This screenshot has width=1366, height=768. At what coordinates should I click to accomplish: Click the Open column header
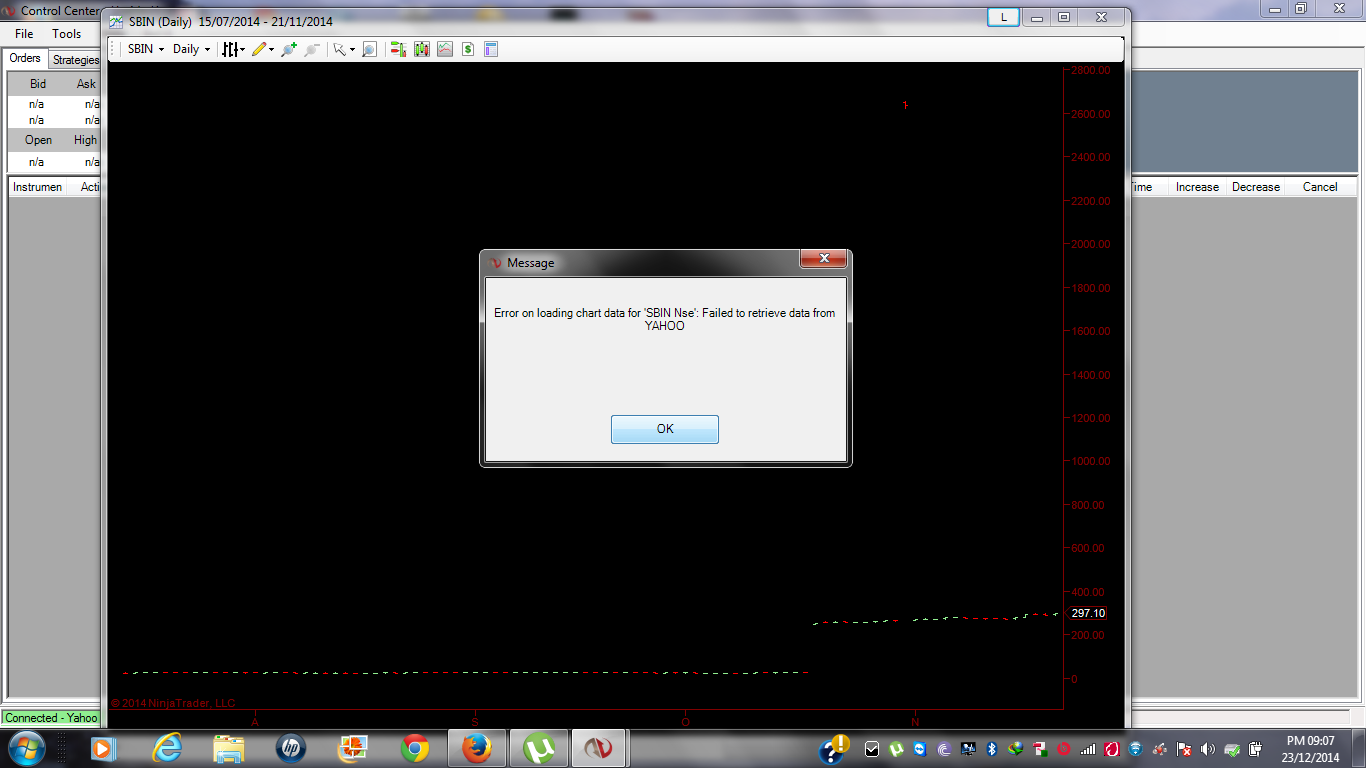tap(38, 140)
